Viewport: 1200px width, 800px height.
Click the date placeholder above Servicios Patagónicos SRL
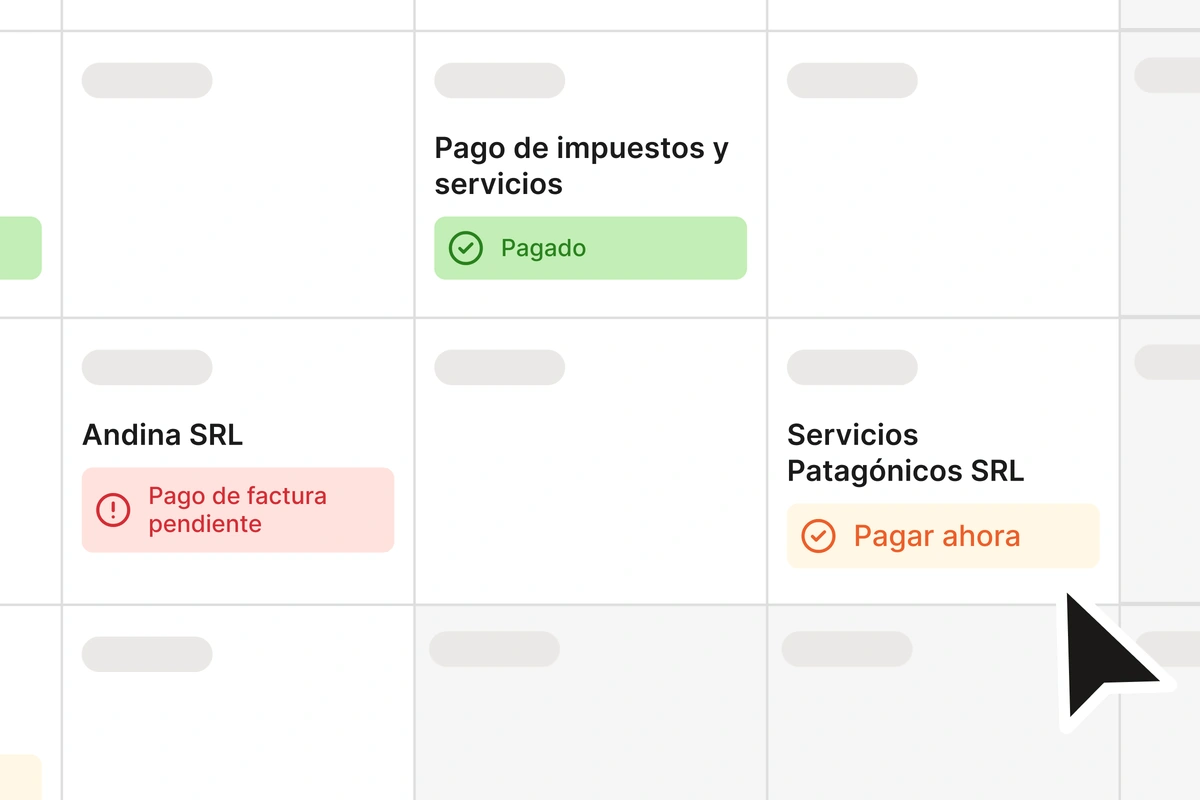point(852,367)
